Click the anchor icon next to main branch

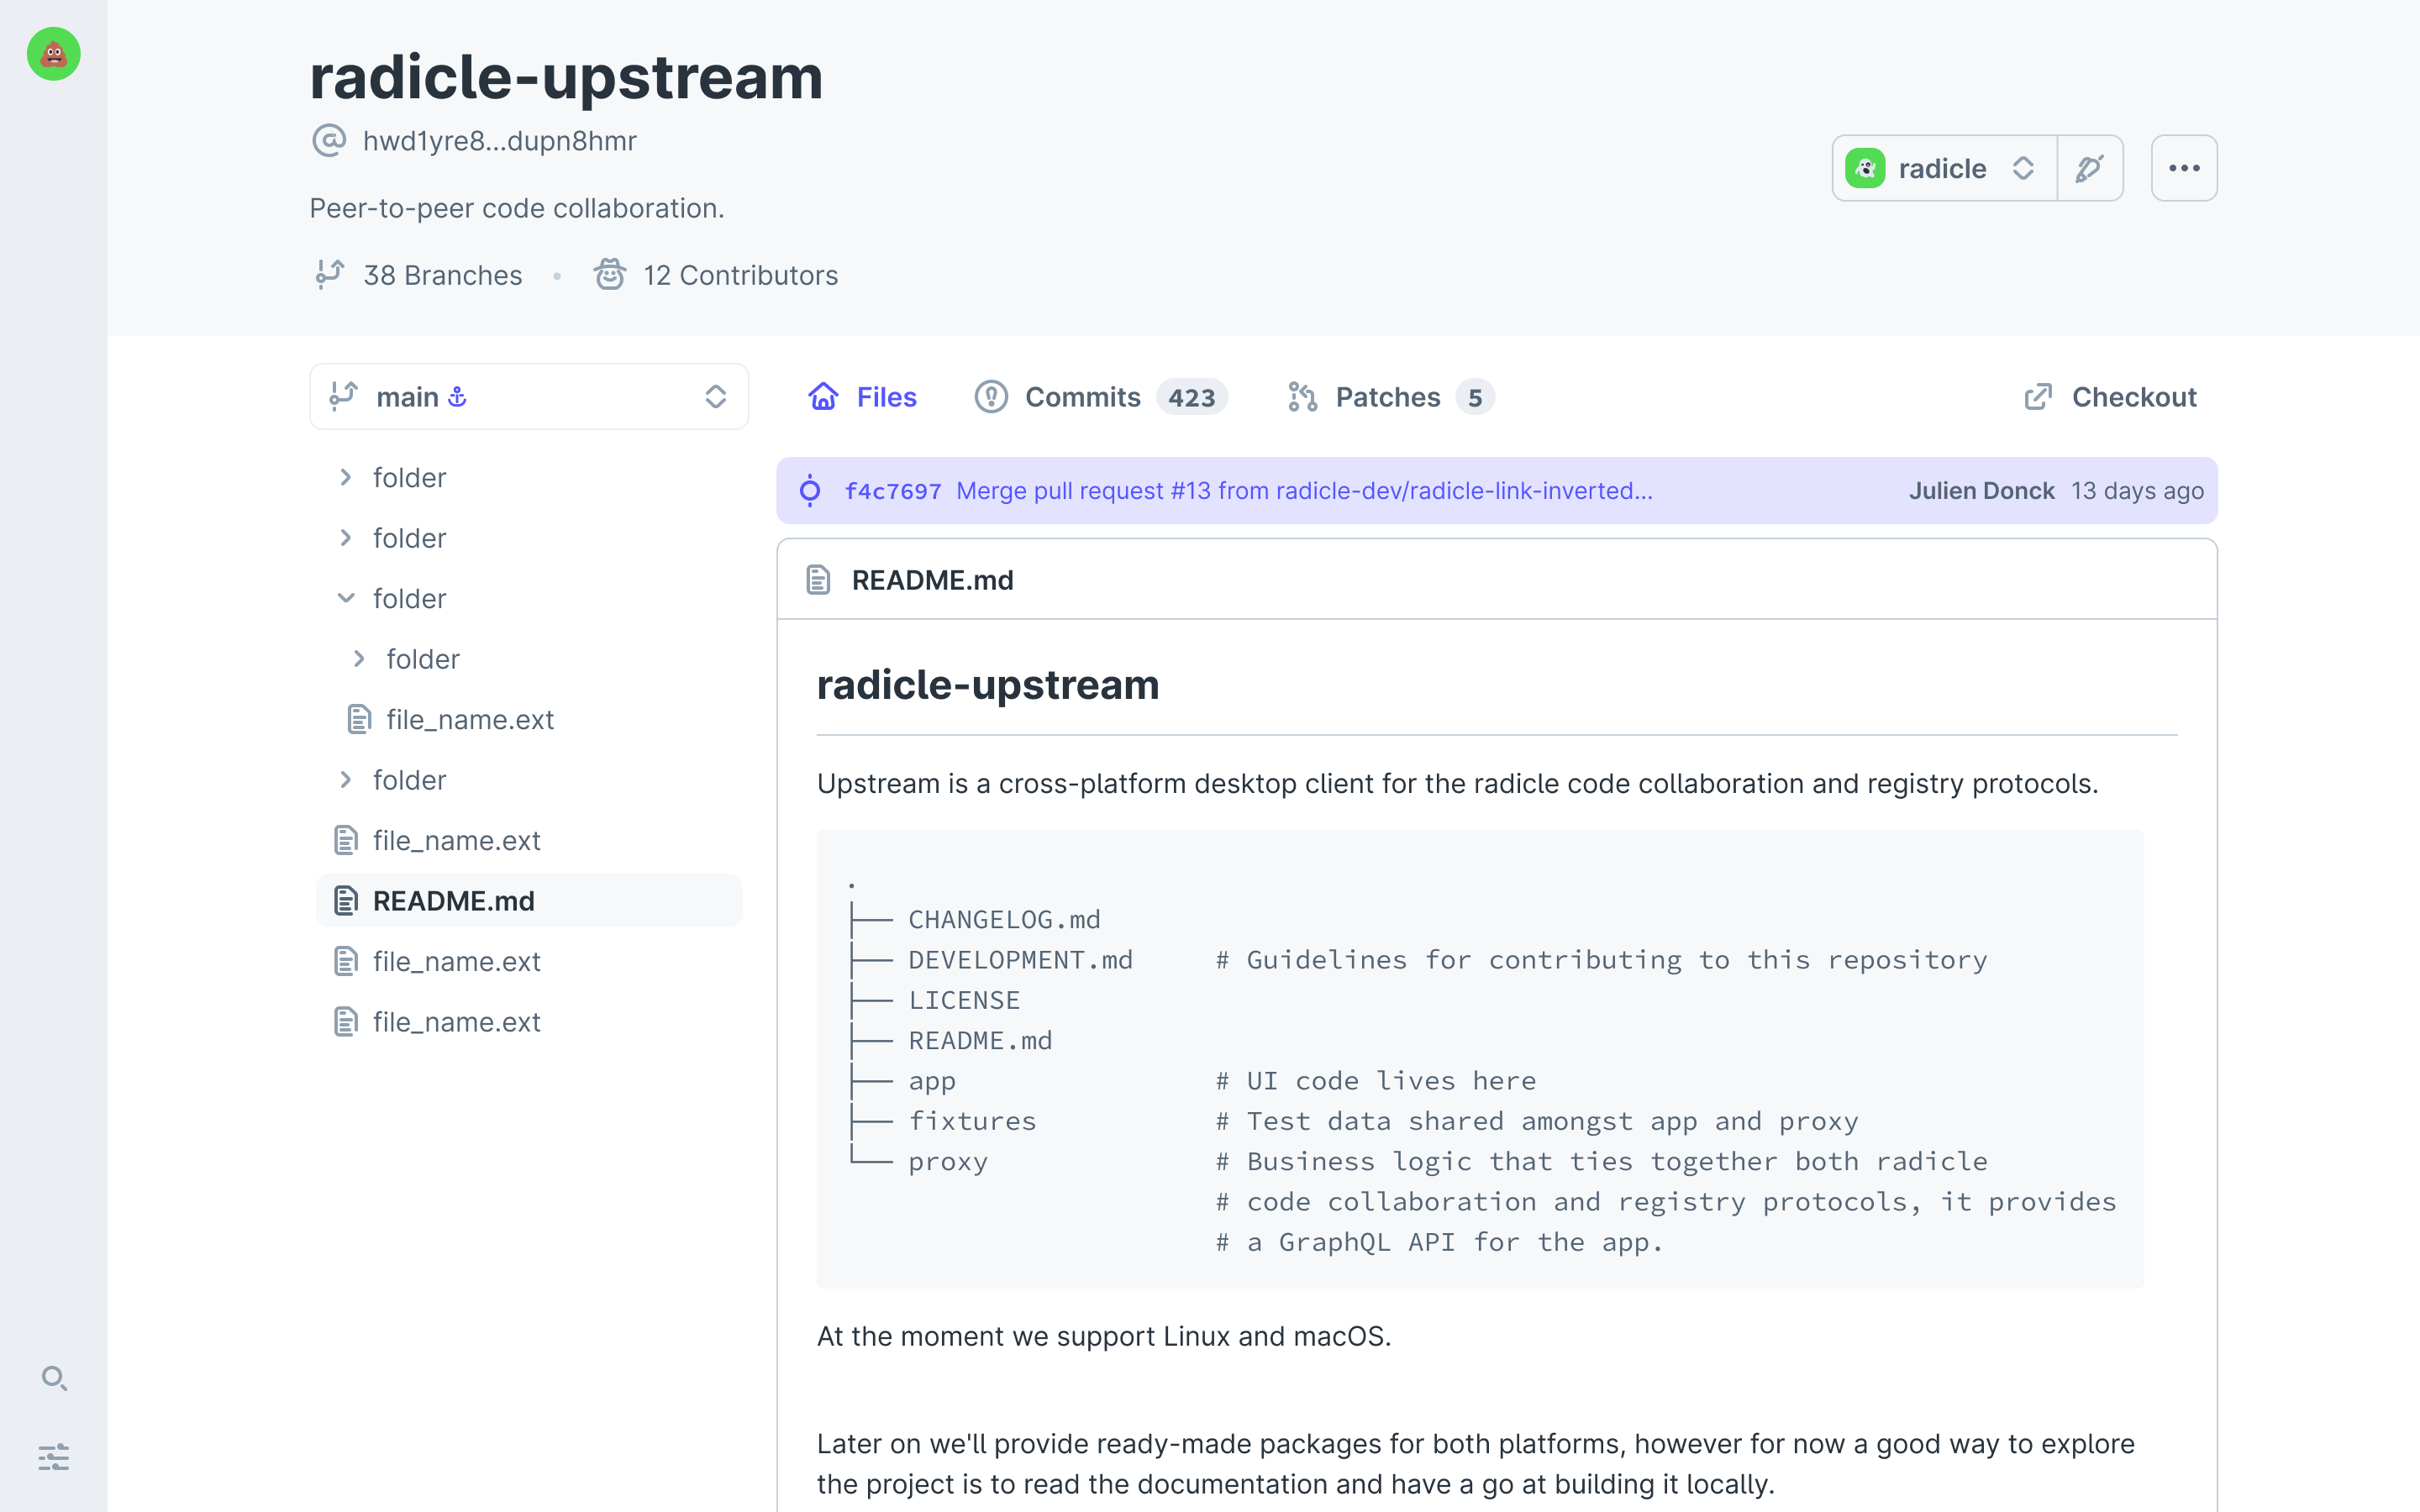click(458, 396)
